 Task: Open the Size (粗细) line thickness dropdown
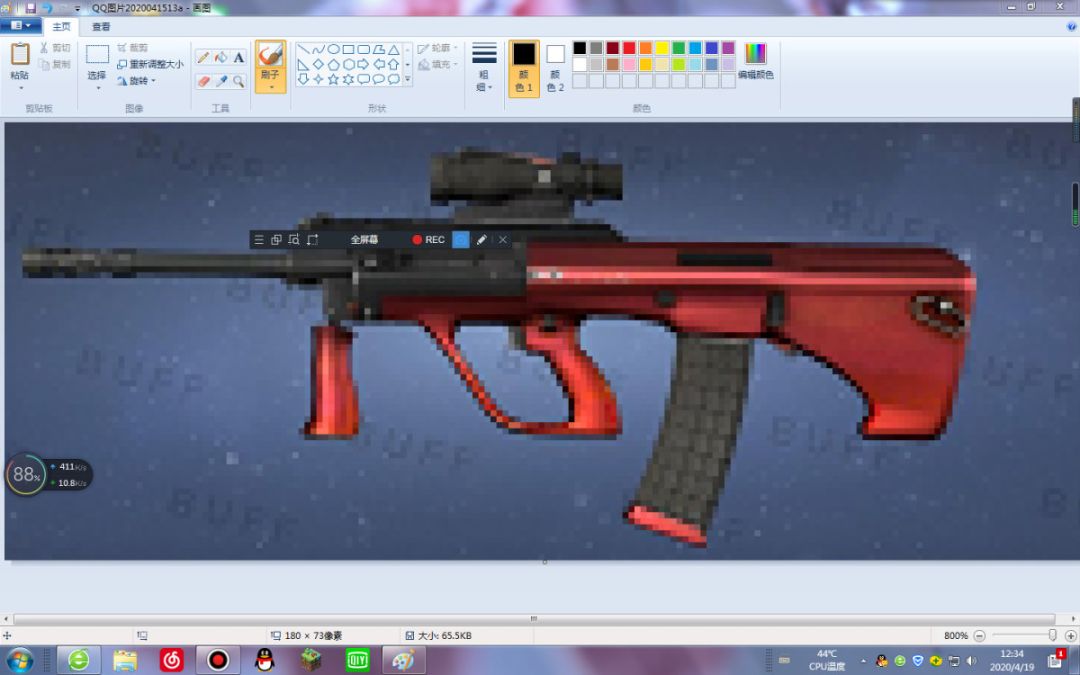[x=484, y=68]
